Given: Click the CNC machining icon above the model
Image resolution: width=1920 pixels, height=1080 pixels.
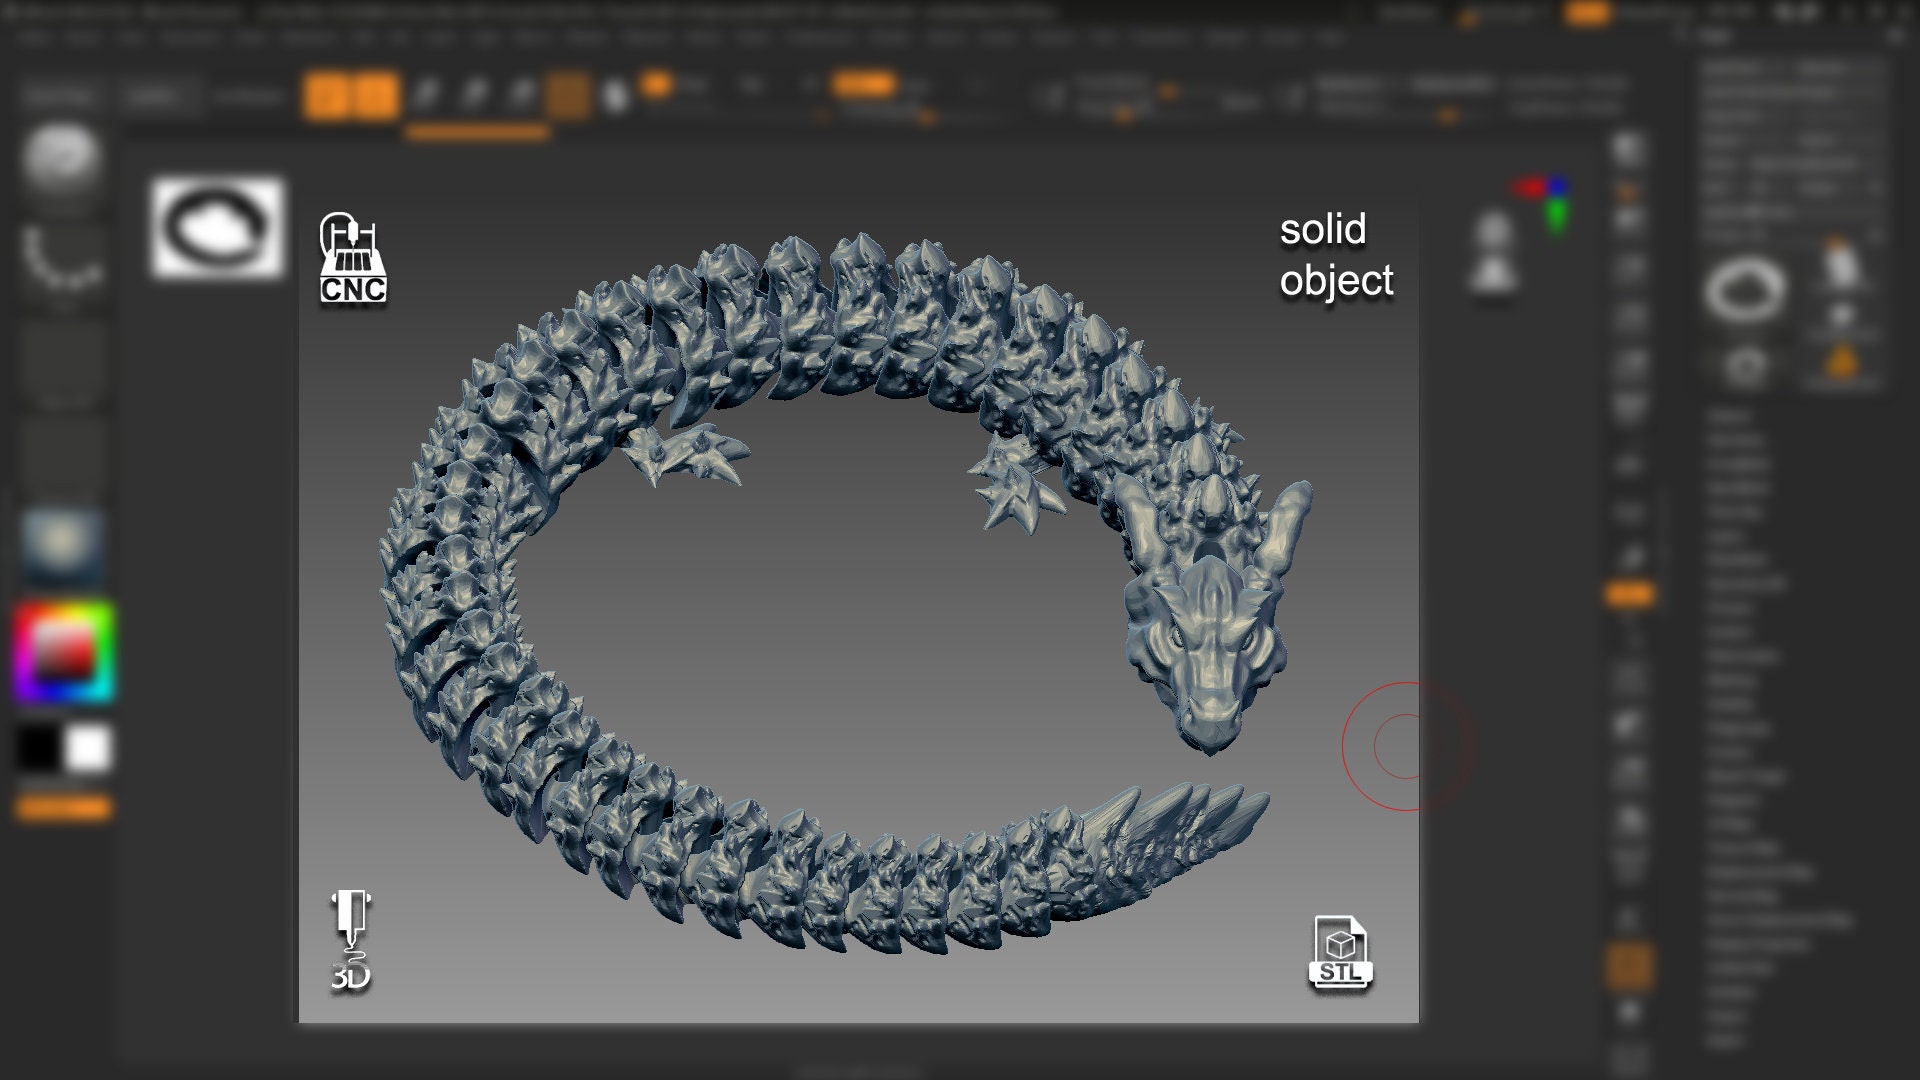Looking at the screenshot, I should [x=352, y=255].
